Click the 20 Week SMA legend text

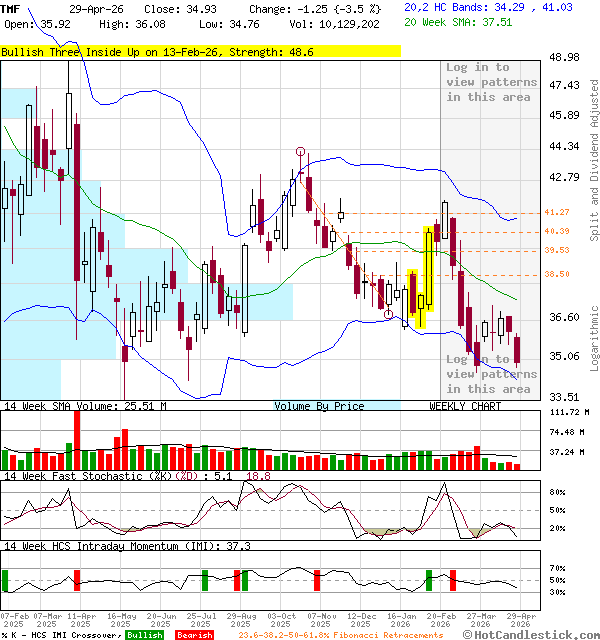pos(458,22)
